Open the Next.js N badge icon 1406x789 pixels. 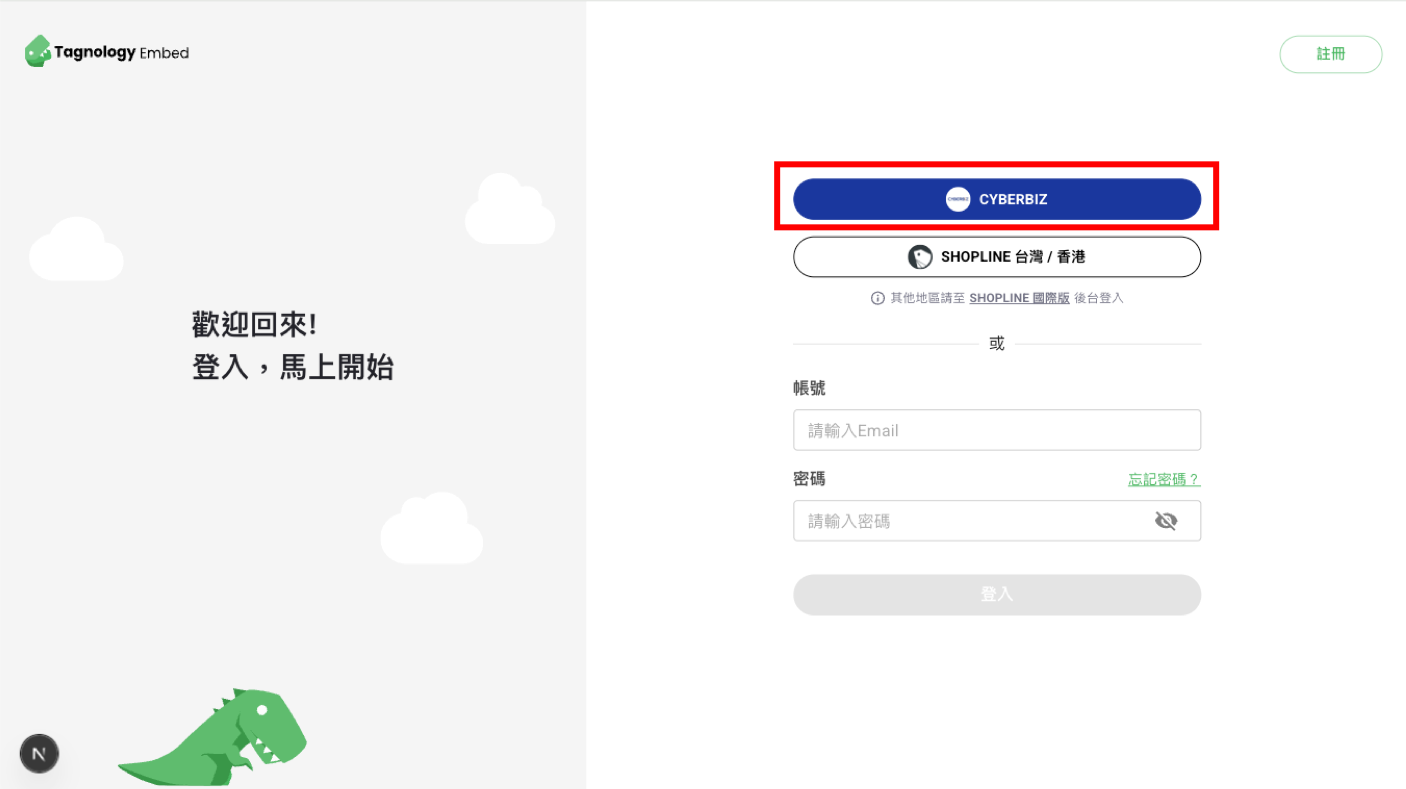[x=39, y=754]
